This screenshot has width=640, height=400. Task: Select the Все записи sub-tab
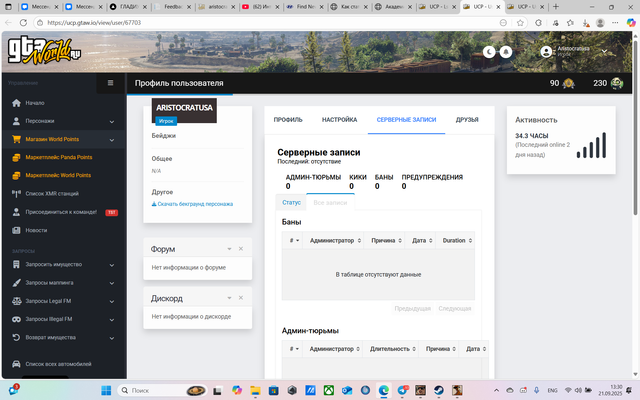point(330,202)
